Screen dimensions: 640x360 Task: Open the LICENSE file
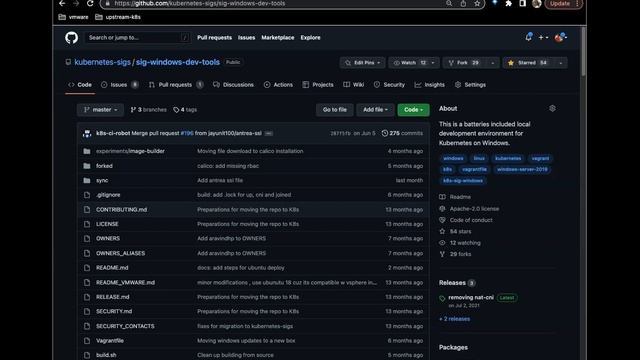[x=107, y=224]
